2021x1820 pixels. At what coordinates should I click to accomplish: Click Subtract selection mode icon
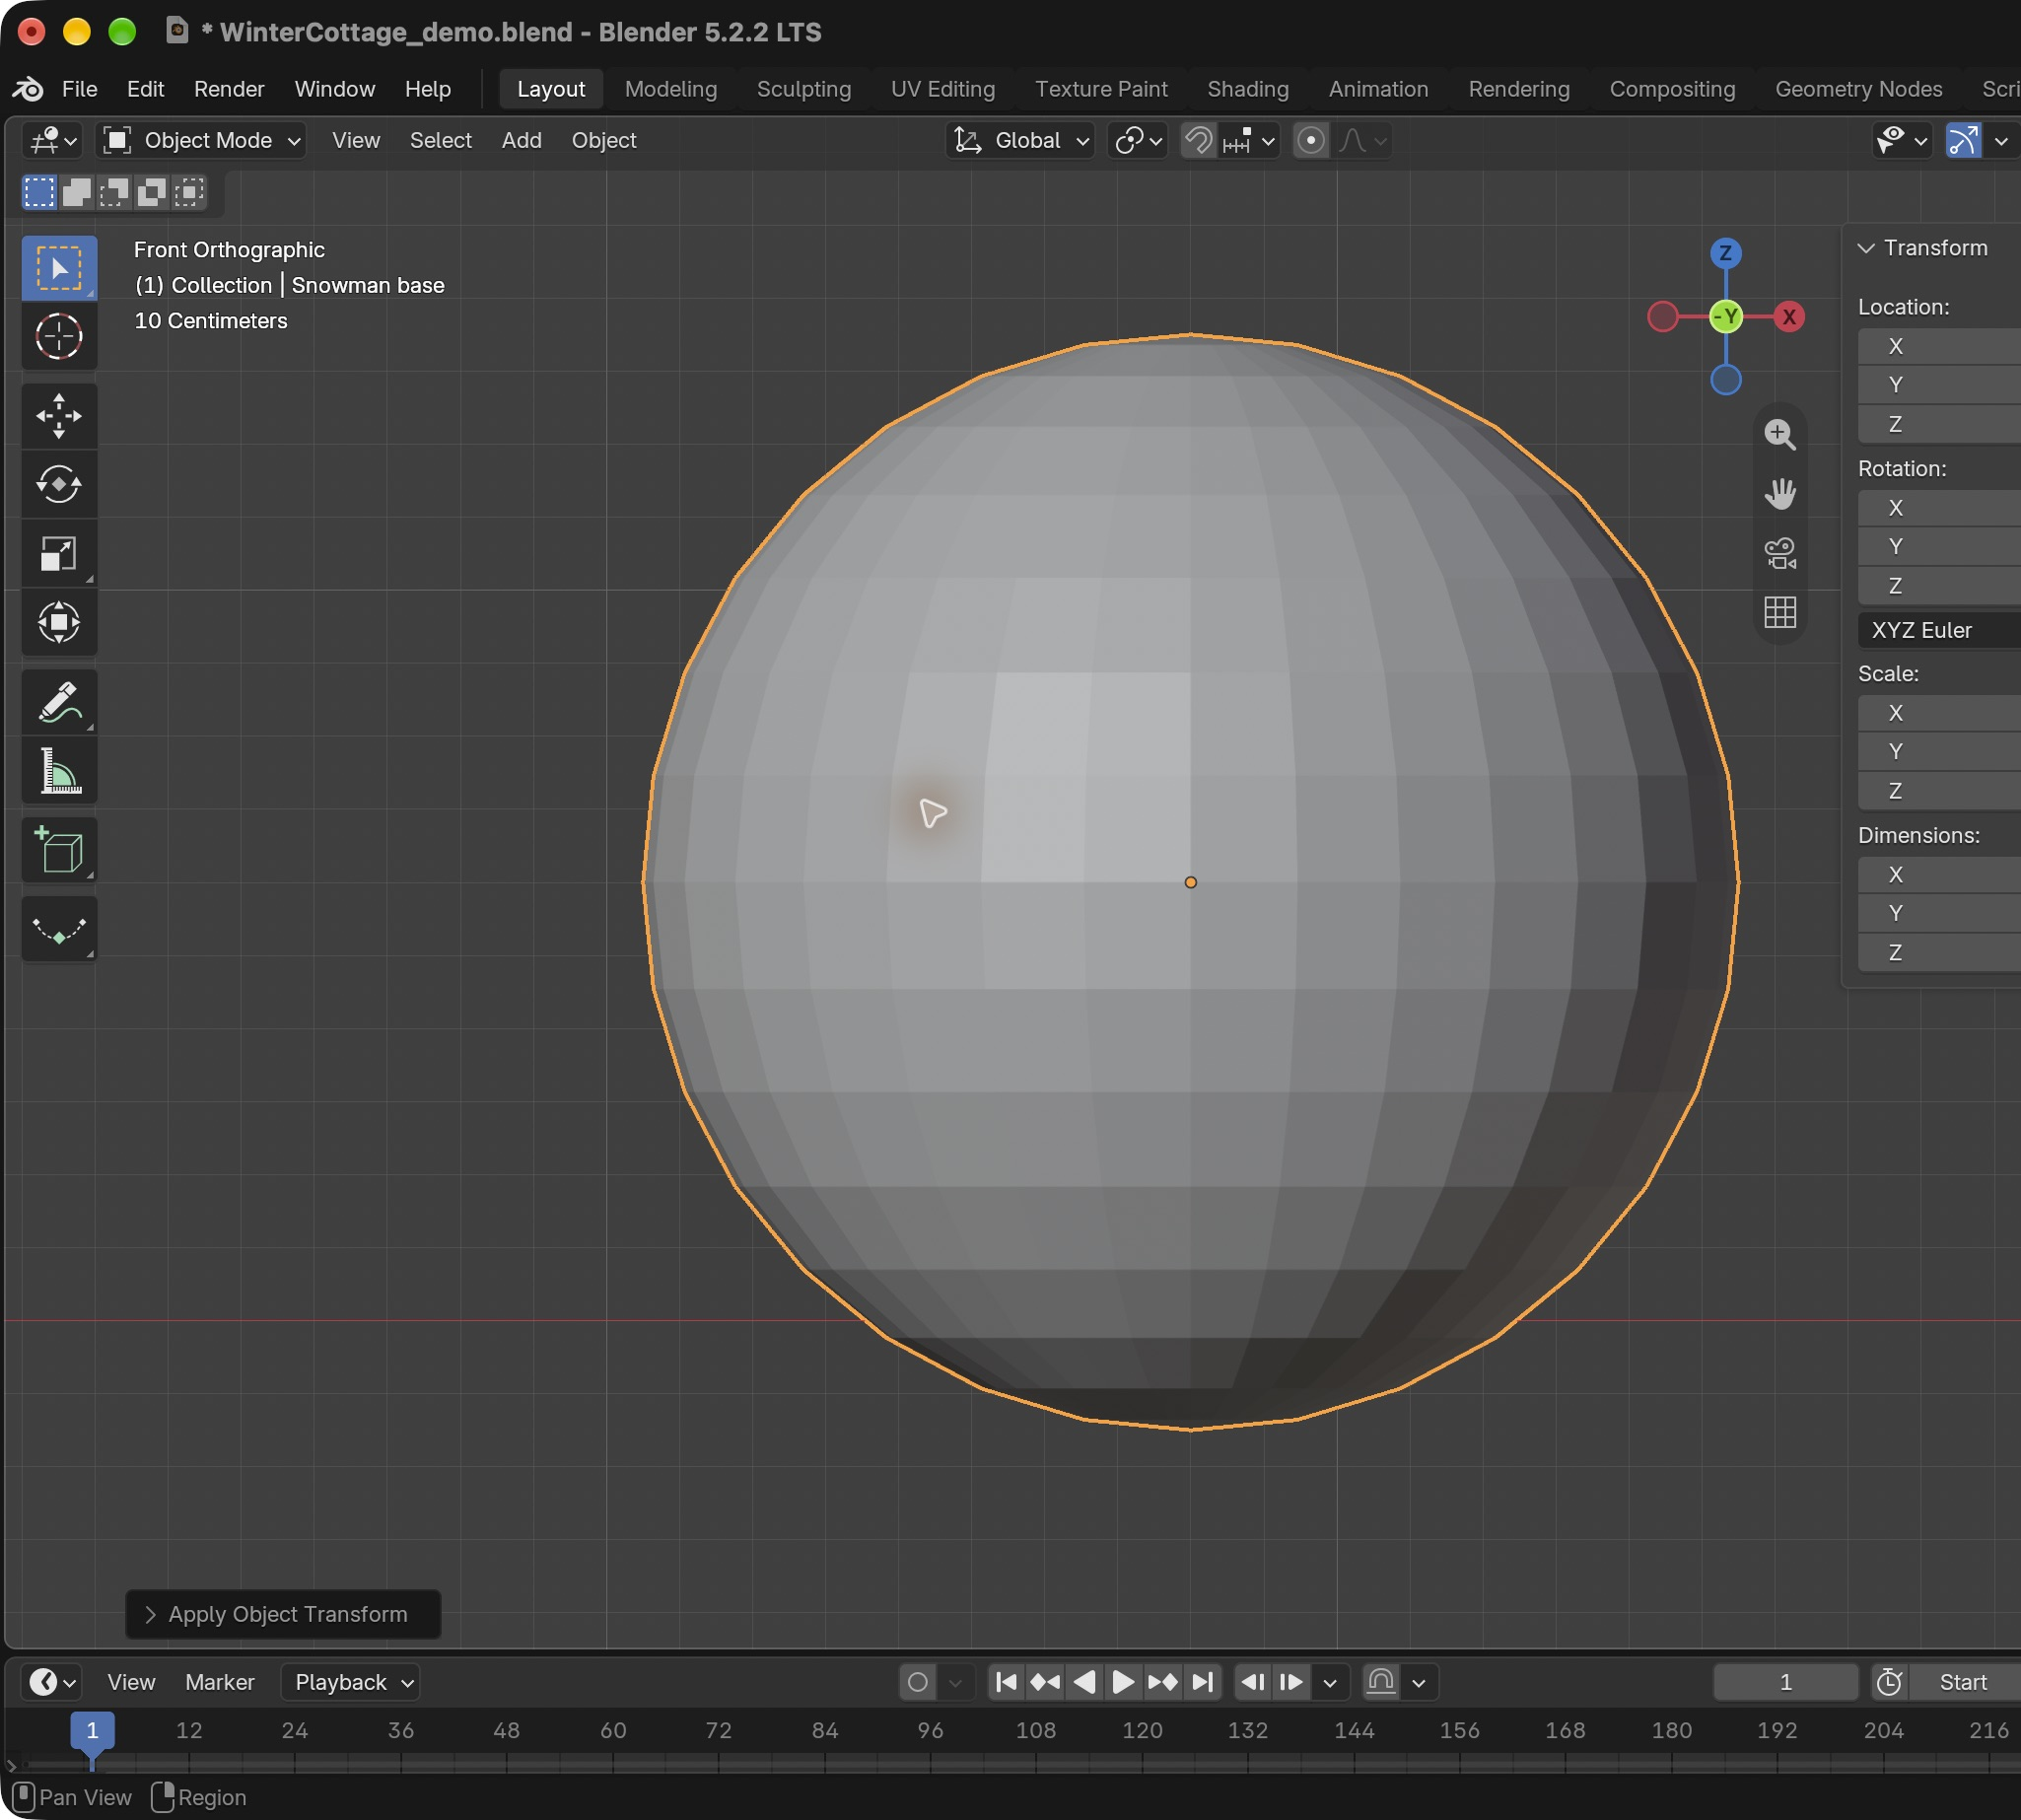point(115,191)
